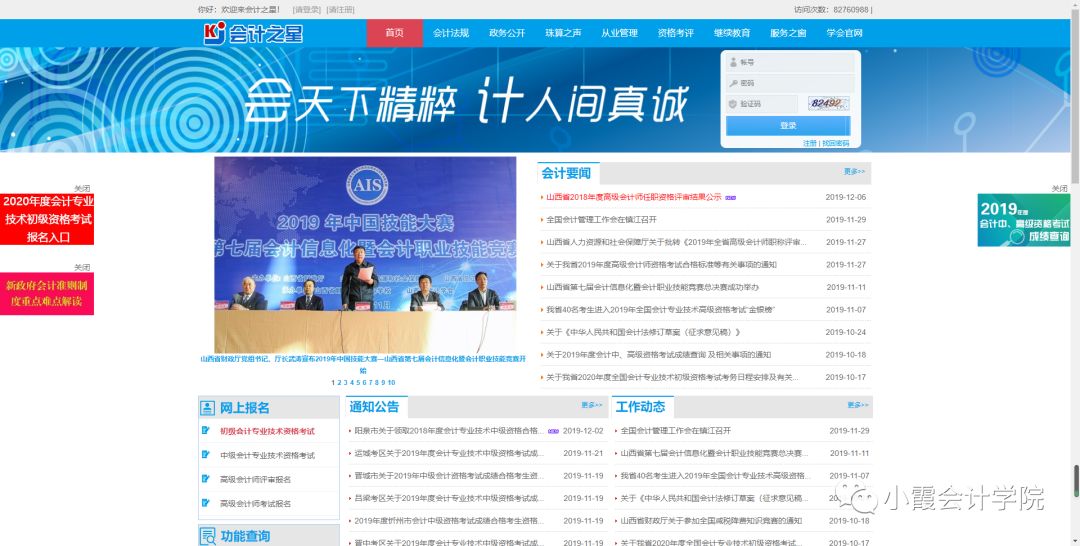Open 中级会计专业技术资格考试 registration link
1080x546 pixels.
(267, 455)
